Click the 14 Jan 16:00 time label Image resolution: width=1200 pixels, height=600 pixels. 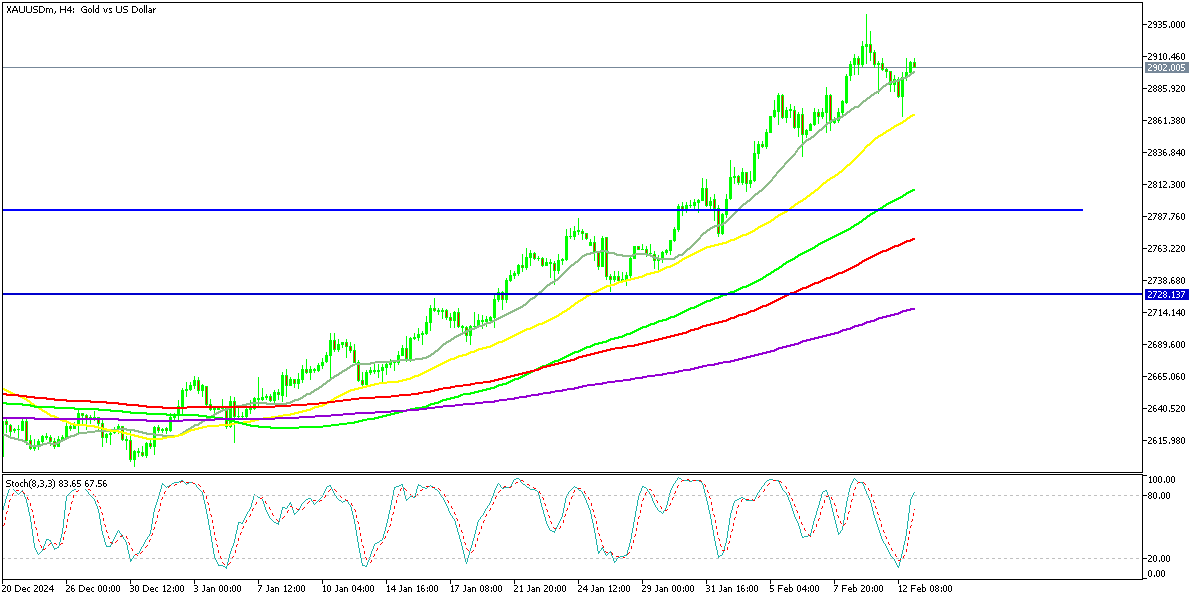click(x=414, y=589)
